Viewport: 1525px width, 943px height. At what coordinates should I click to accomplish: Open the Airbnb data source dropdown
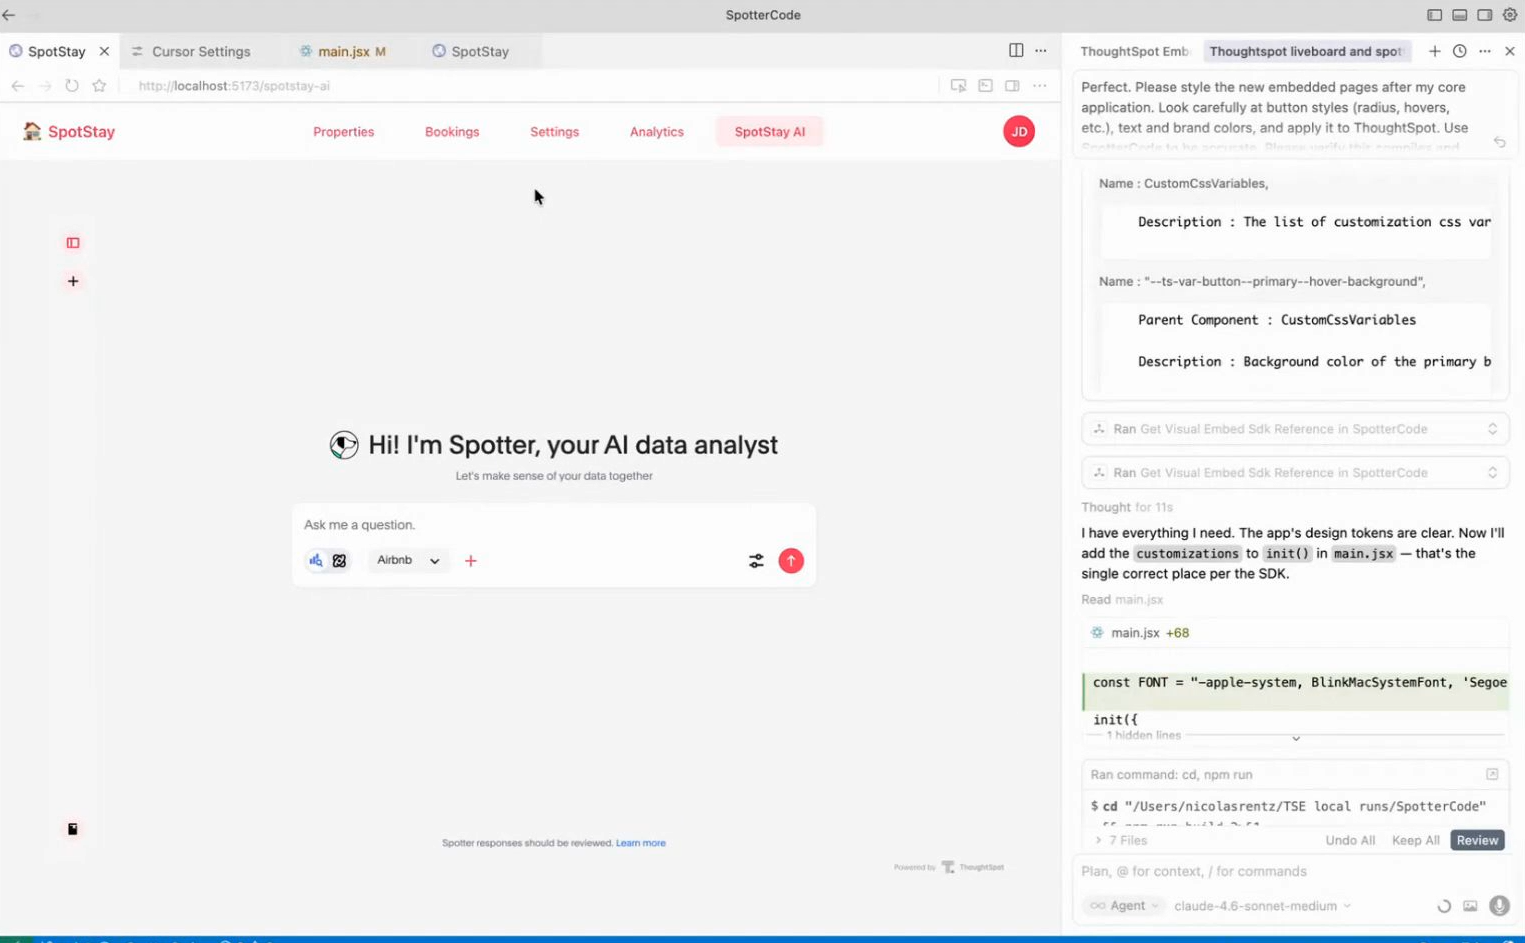pos(408,561)
